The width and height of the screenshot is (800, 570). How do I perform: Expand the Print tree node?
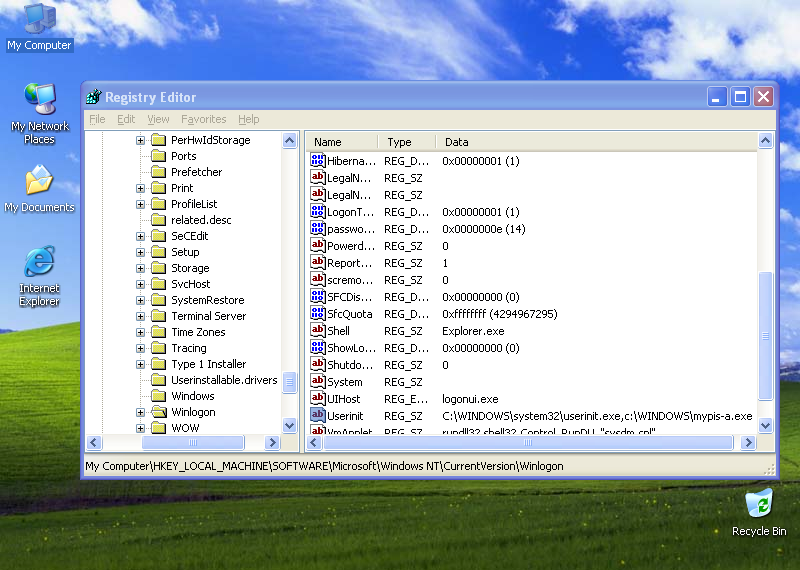(x=140, y=188)
